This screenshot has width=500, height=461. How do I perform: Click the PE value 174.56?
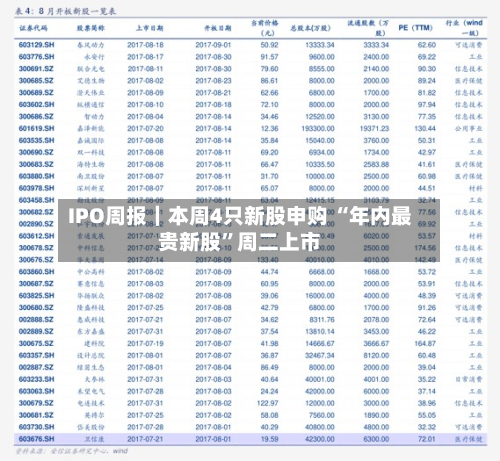point(425,248)
